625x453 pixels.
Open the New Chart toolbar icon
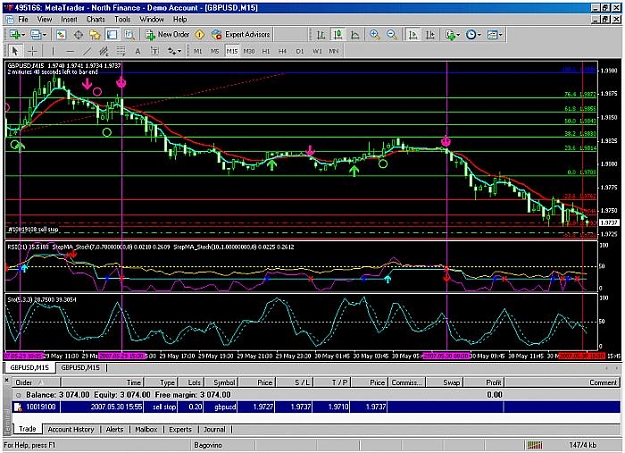(x=15, y=35)
